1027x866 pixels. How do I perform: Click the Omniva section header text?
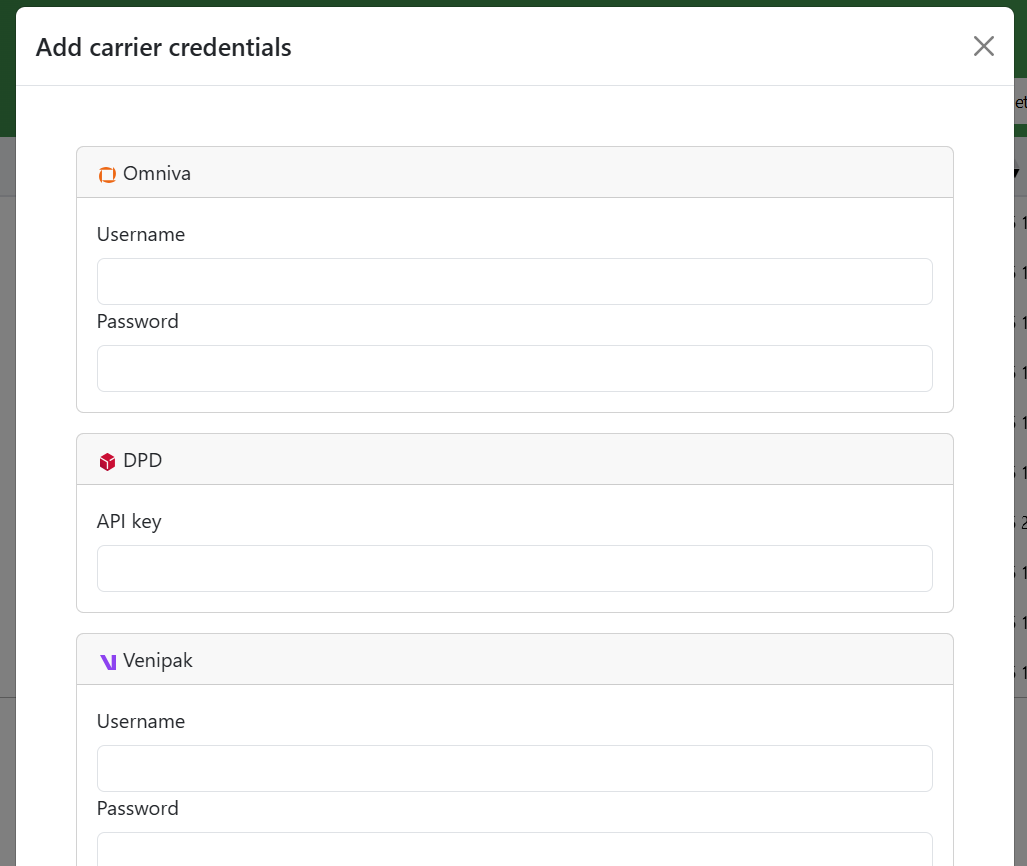[x=157, y=174]
